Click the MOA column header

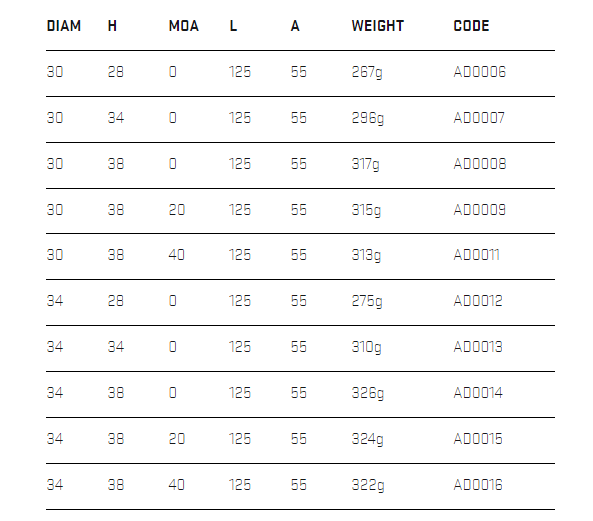(183, 26)
